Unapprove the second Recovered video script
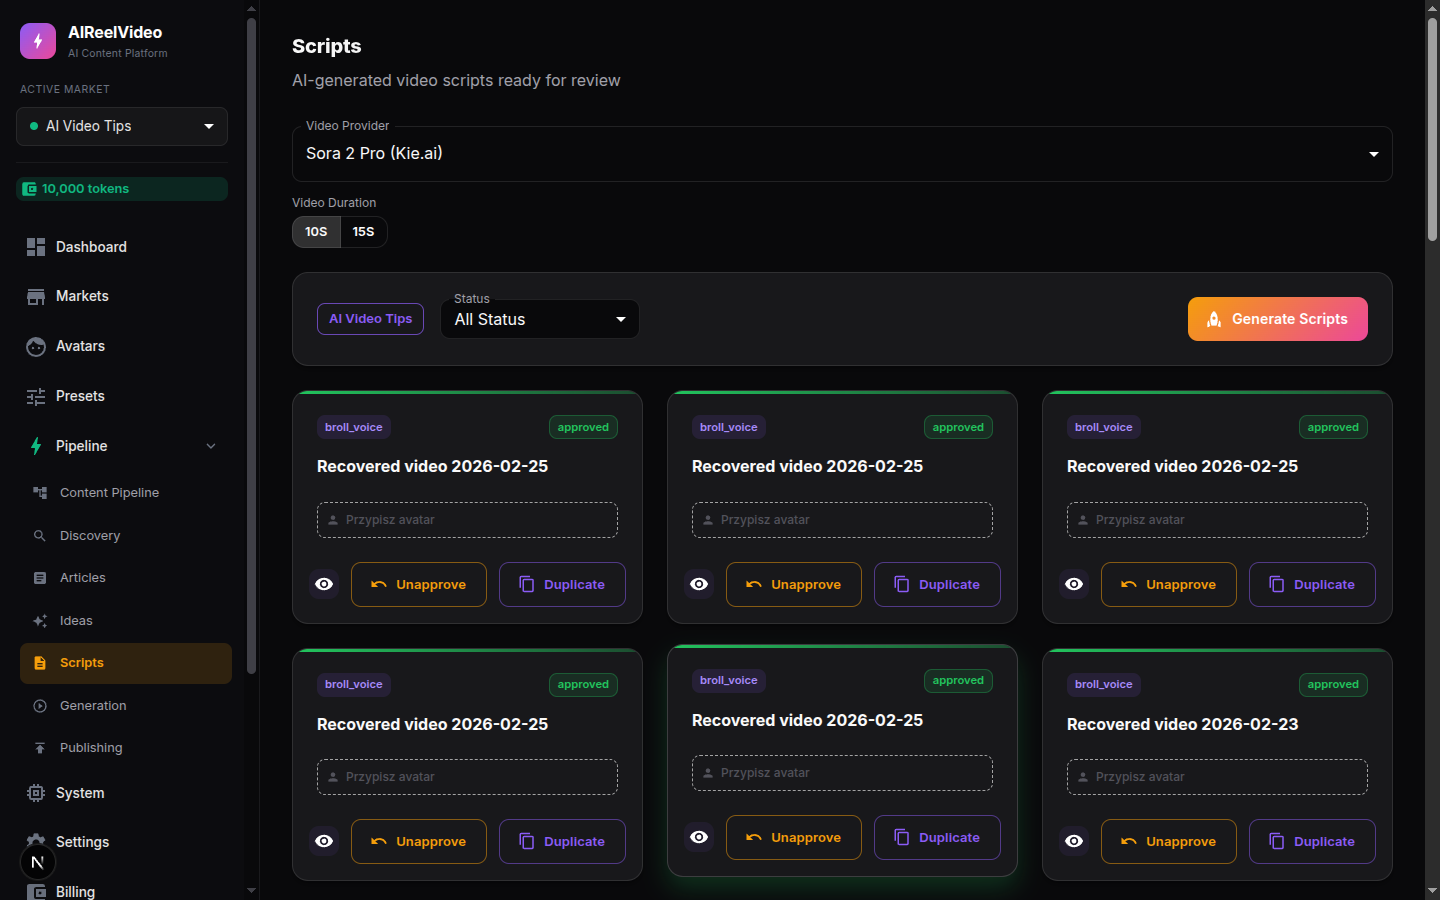 click(x=793, y=584)
